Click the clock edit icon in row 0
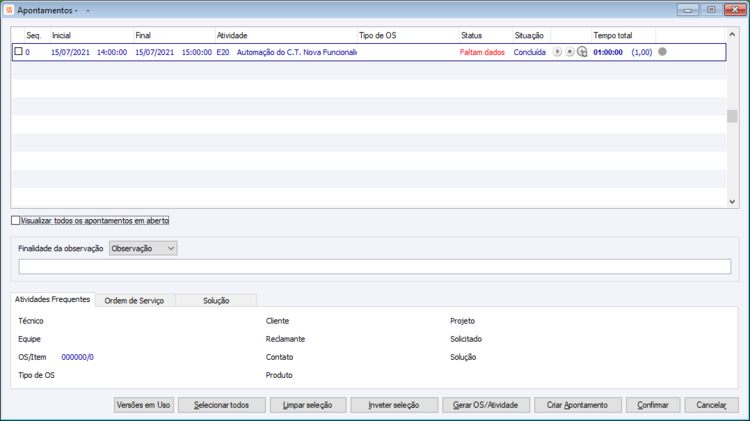This screenshot has height=421, width=750. tap(582, 52)
